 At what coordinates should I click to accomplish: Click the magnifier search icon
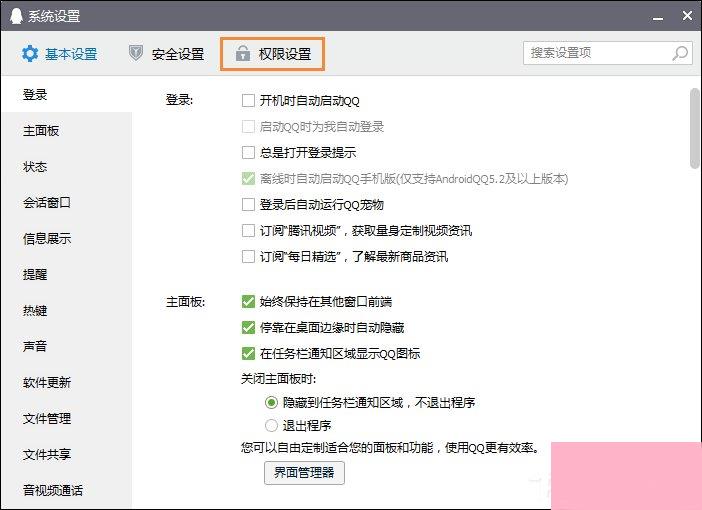(680, 53)
